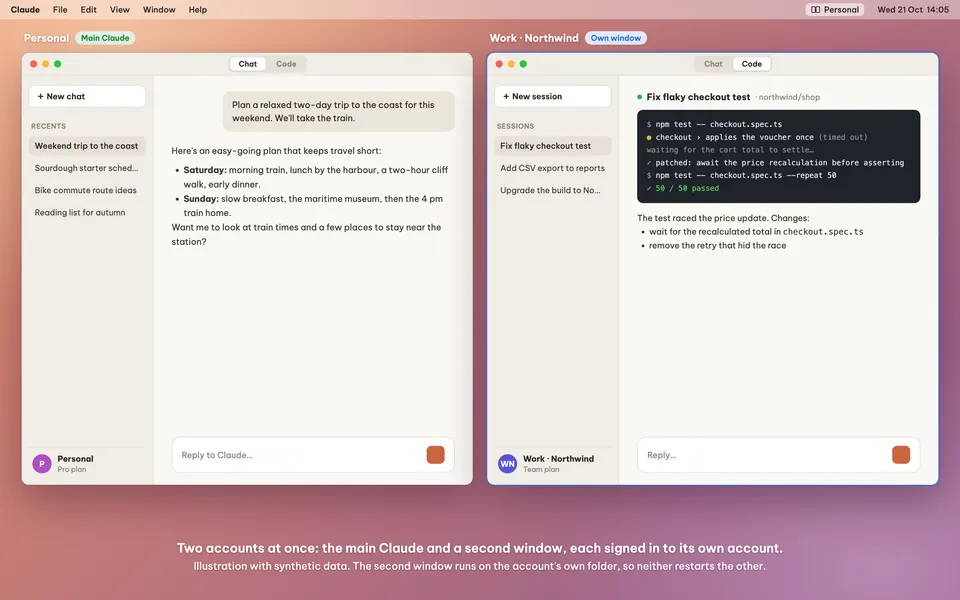Click the WN avatar for Work Northwind account
960x600 pixels.
508,463
